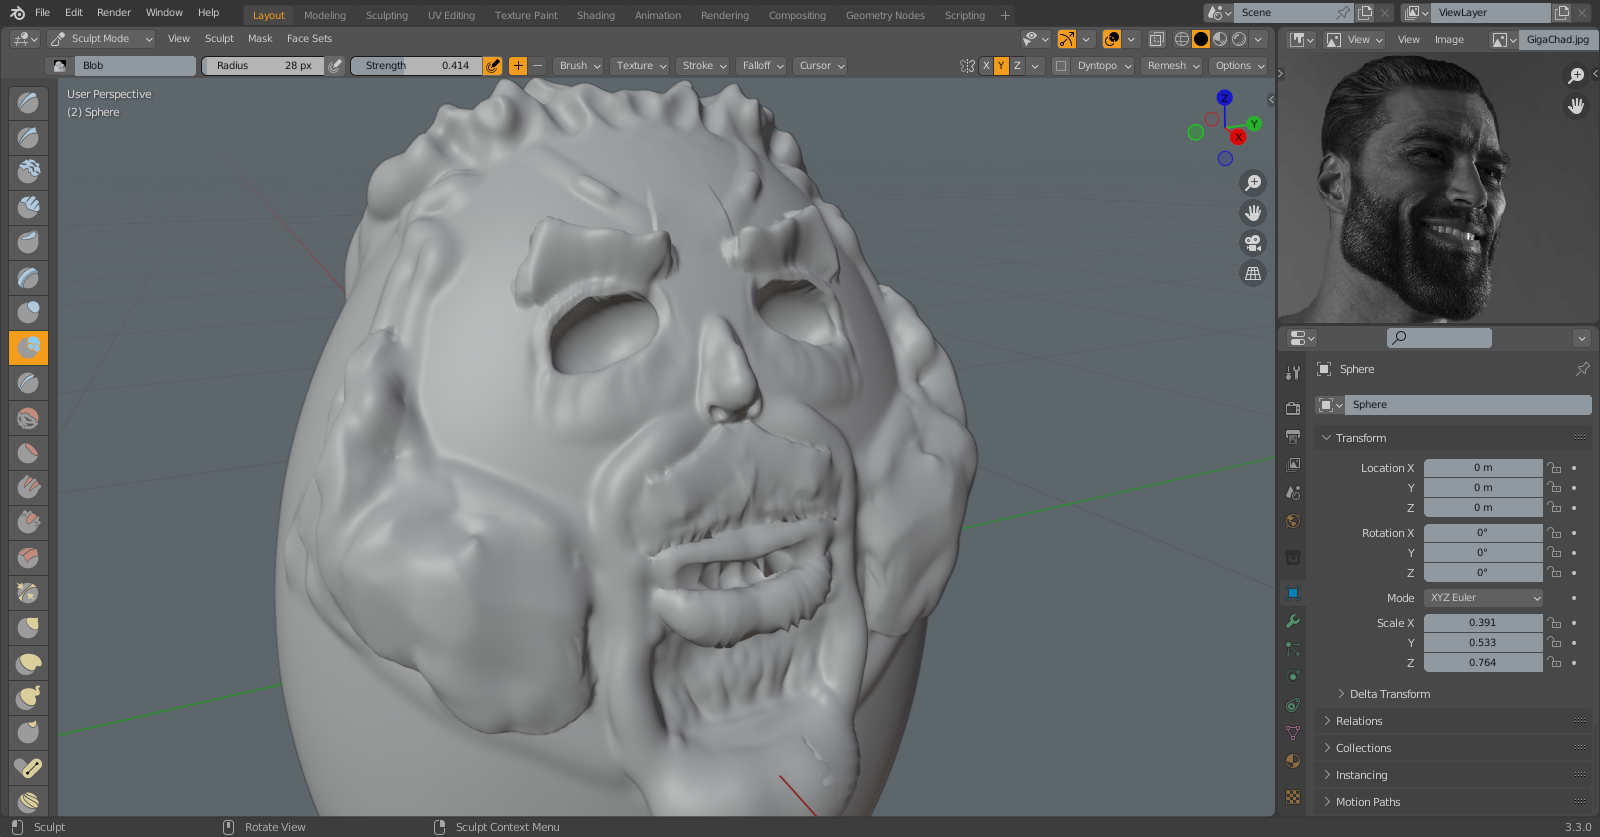Open the Material properties tab
Screen dimensions: 1600x837
(x=1293, y=761)
